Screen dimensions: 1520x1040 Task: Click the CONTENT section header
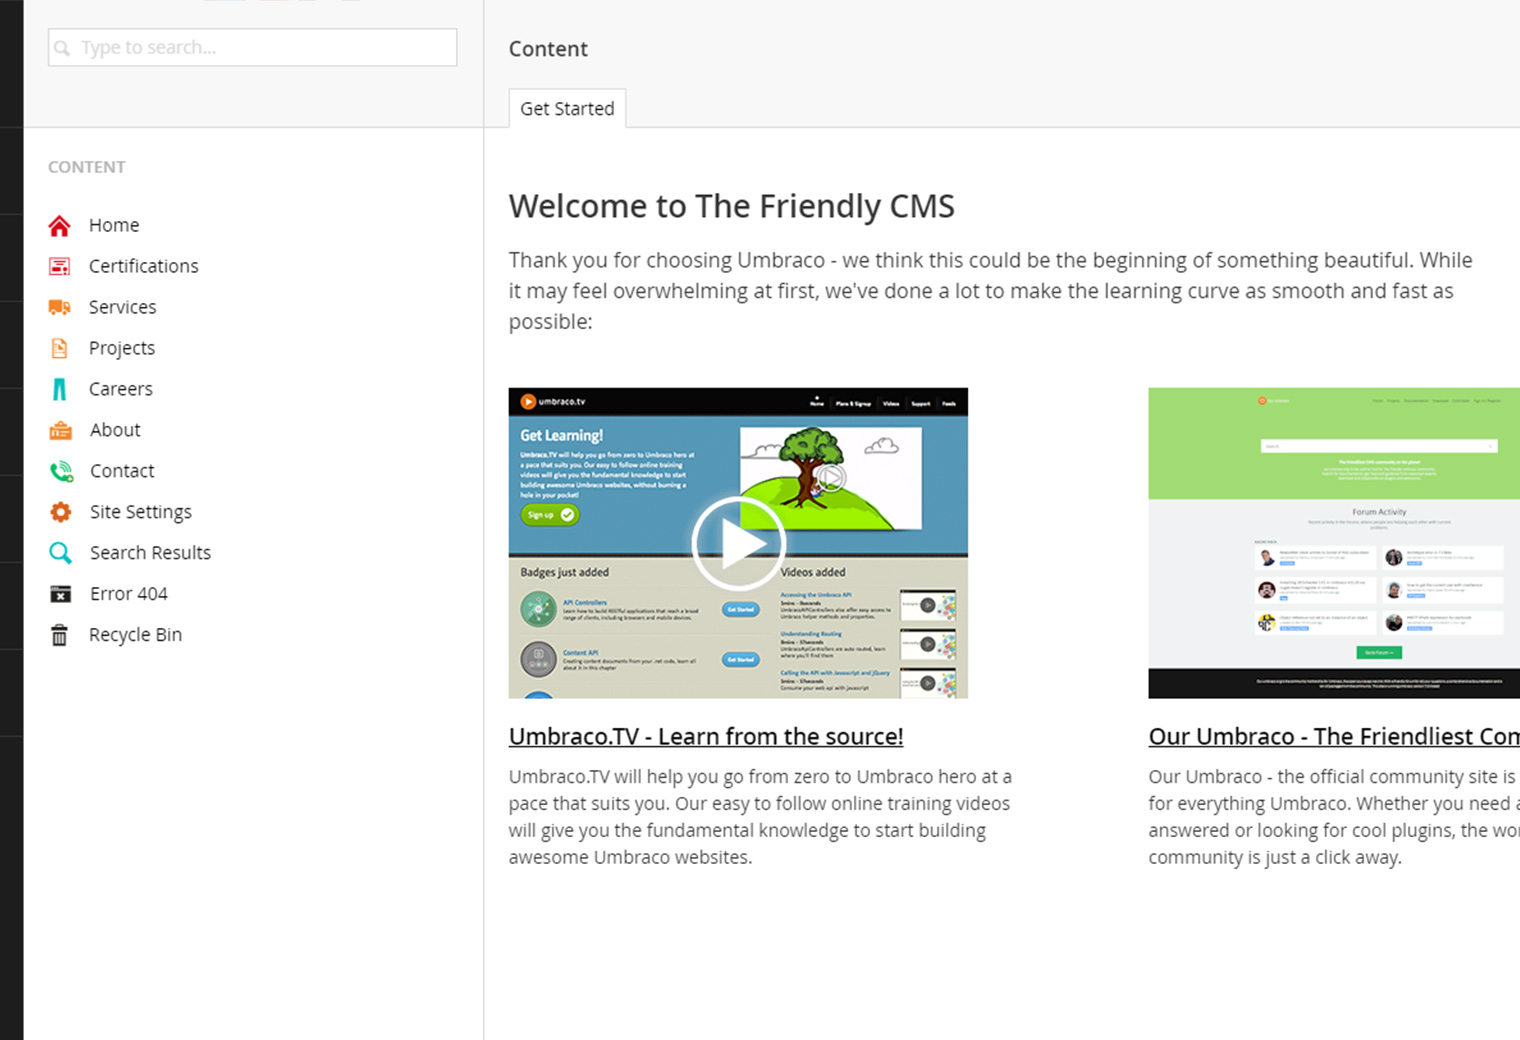tap(87, 167)
